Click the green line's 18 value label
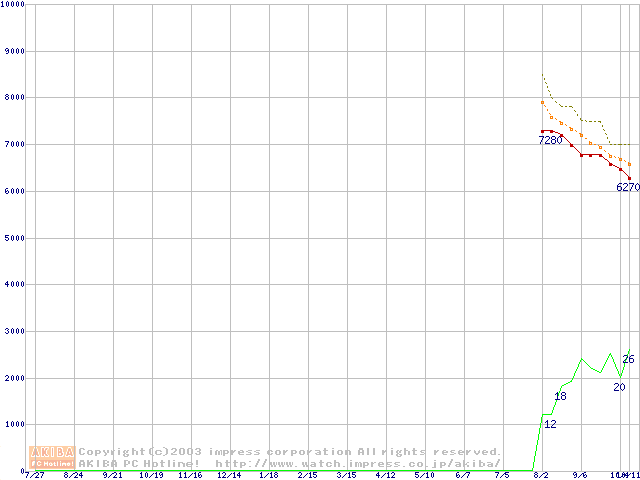640x480 pixels. point(560,397)
